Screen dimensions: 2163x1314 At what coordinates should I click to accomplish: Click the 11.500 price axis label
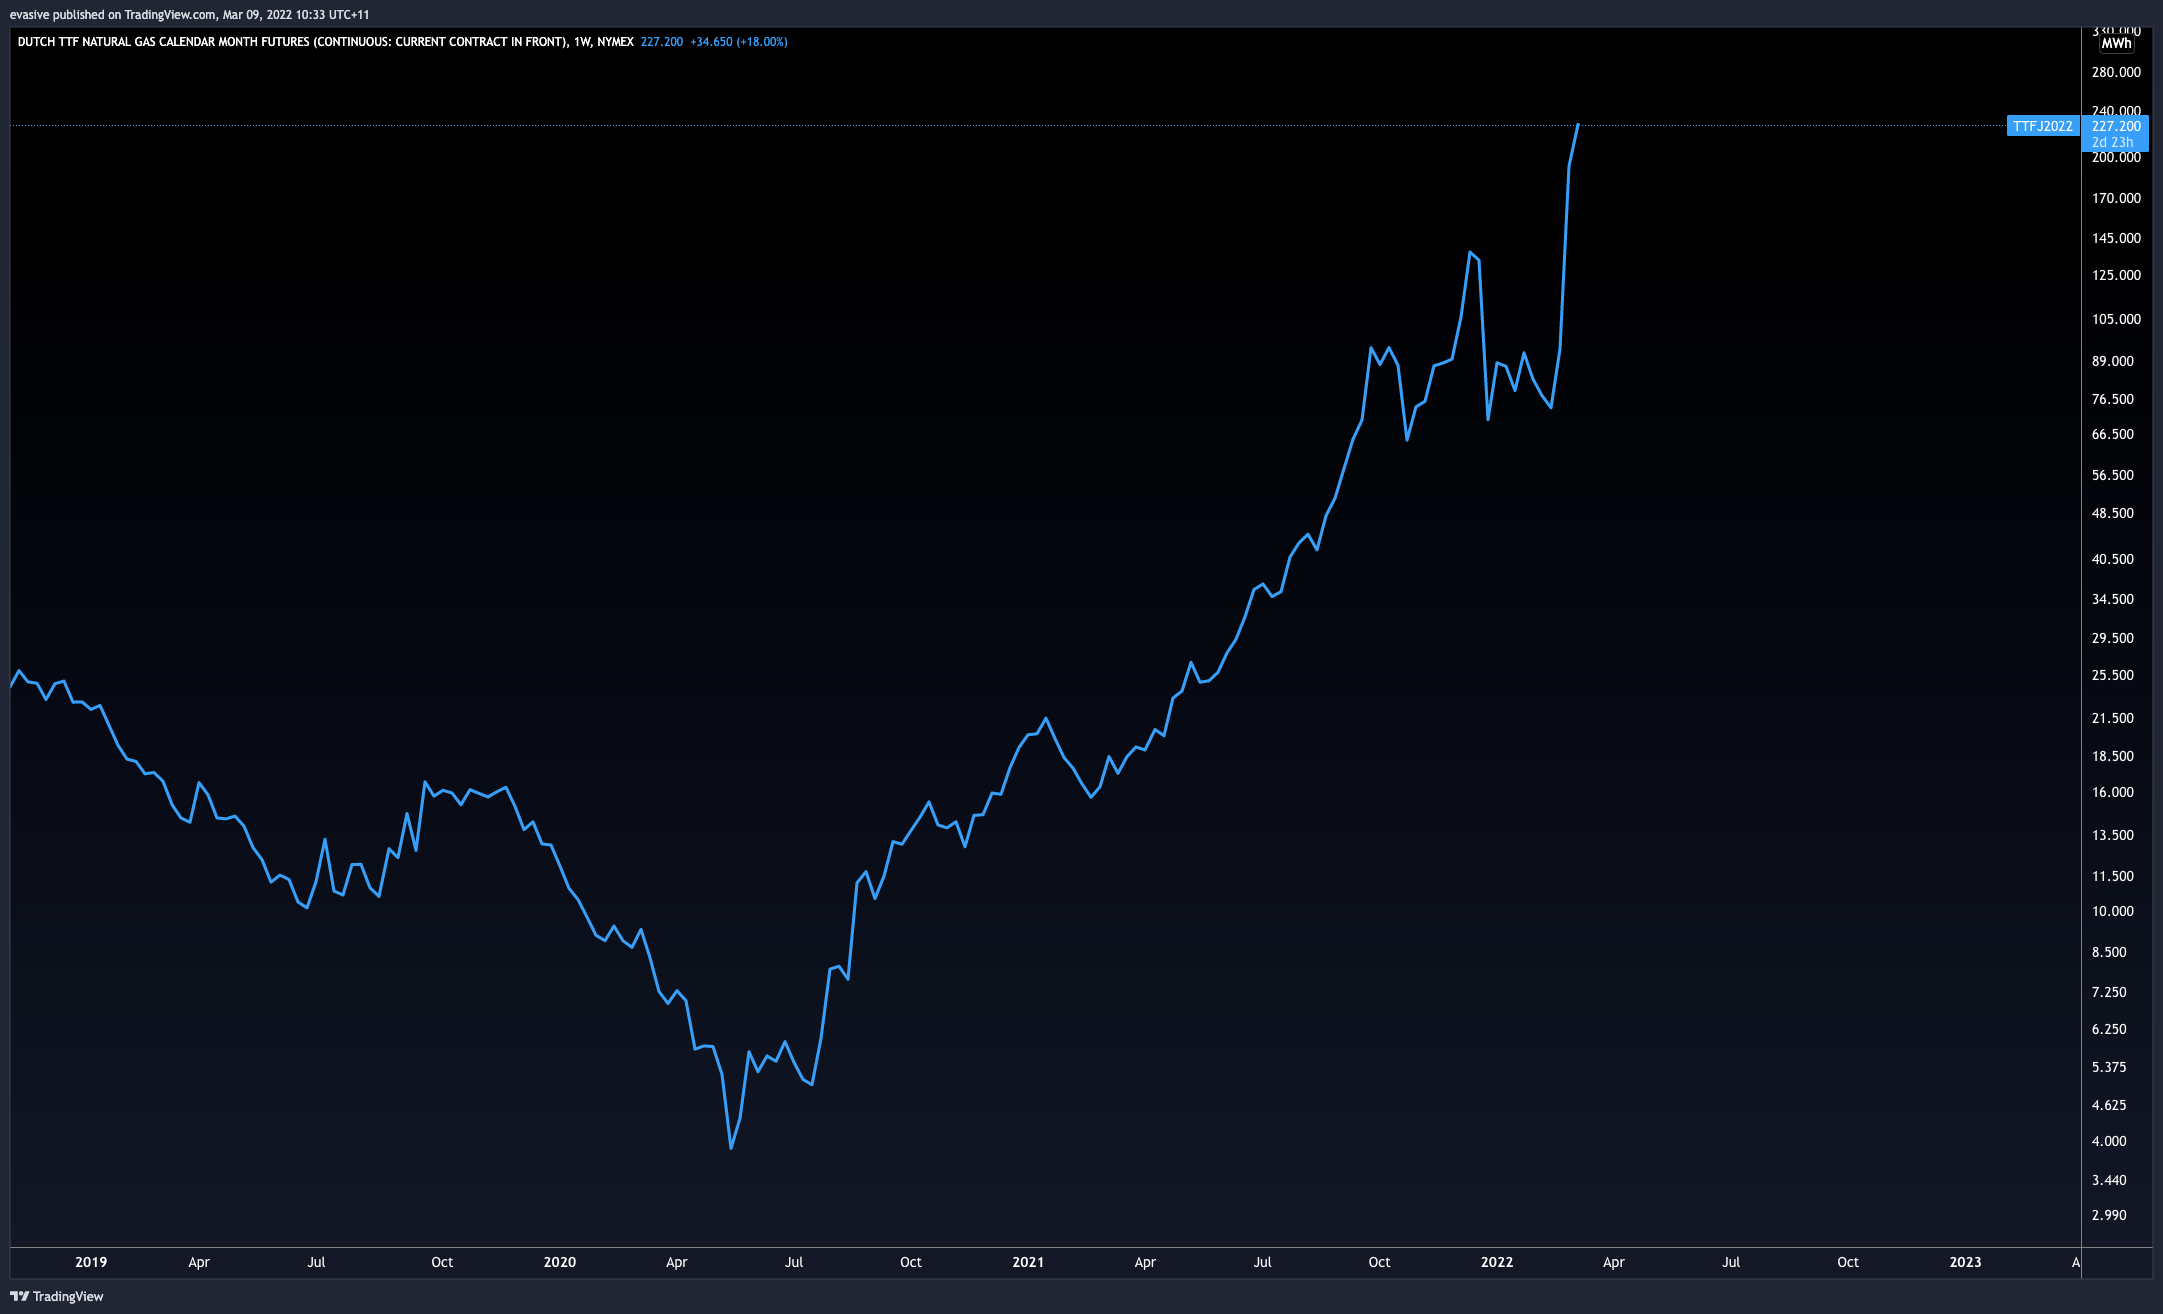click(x=2113, y=876)
